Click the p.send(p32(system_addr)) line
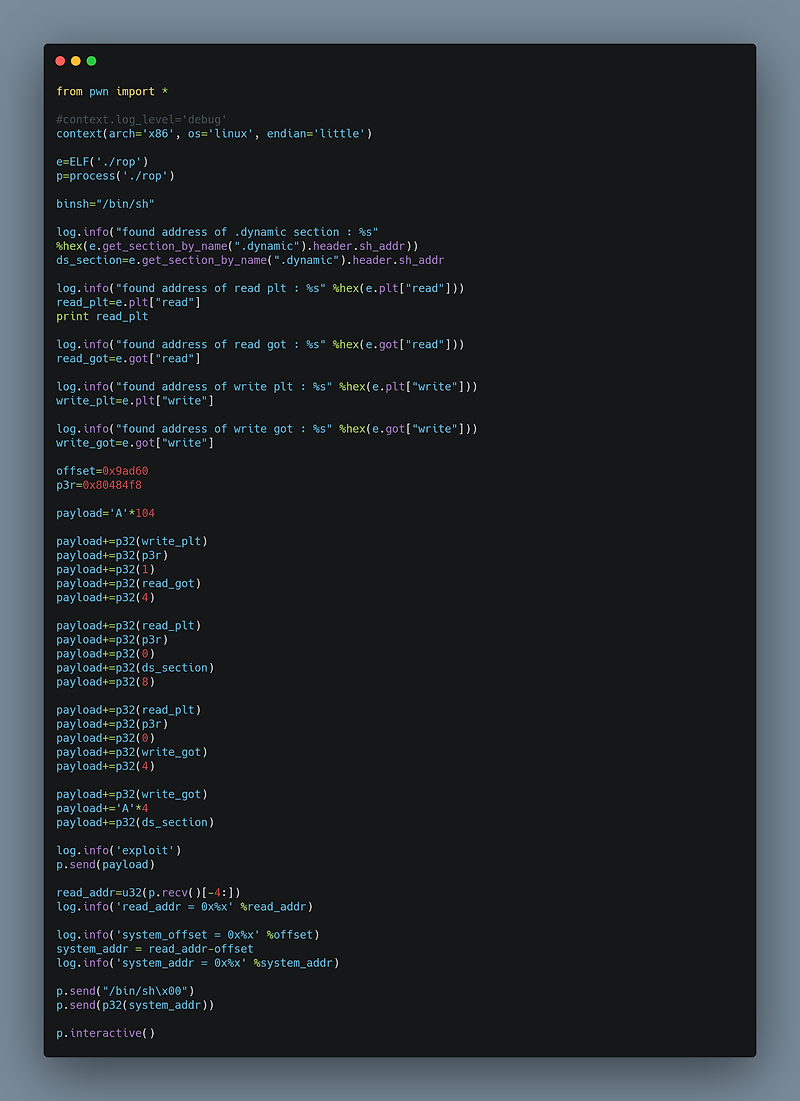Screen dimensions: 800x1101 coord(136,1004)
